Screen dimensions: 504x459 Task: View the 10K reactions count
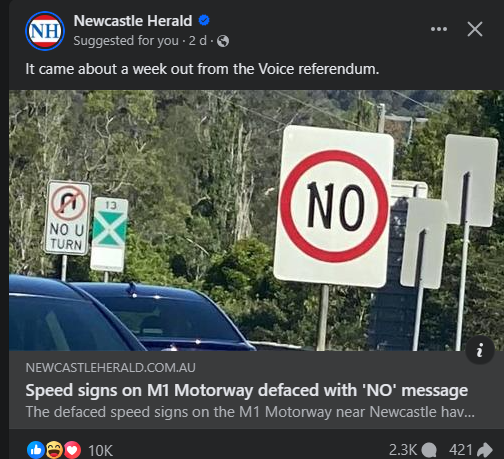100,451
